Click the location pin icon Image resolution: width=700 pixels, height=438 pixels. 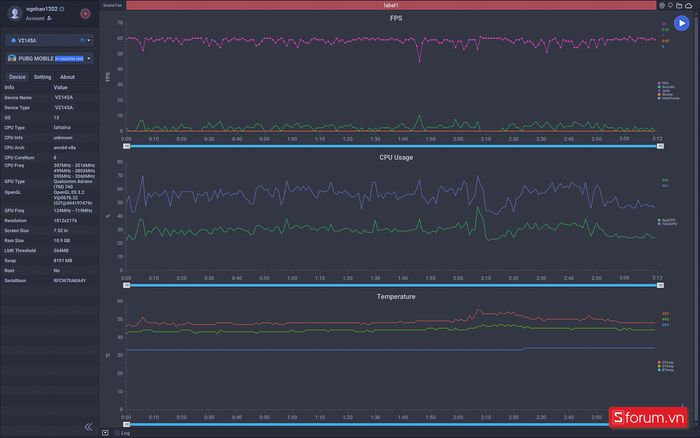[663, 5]
